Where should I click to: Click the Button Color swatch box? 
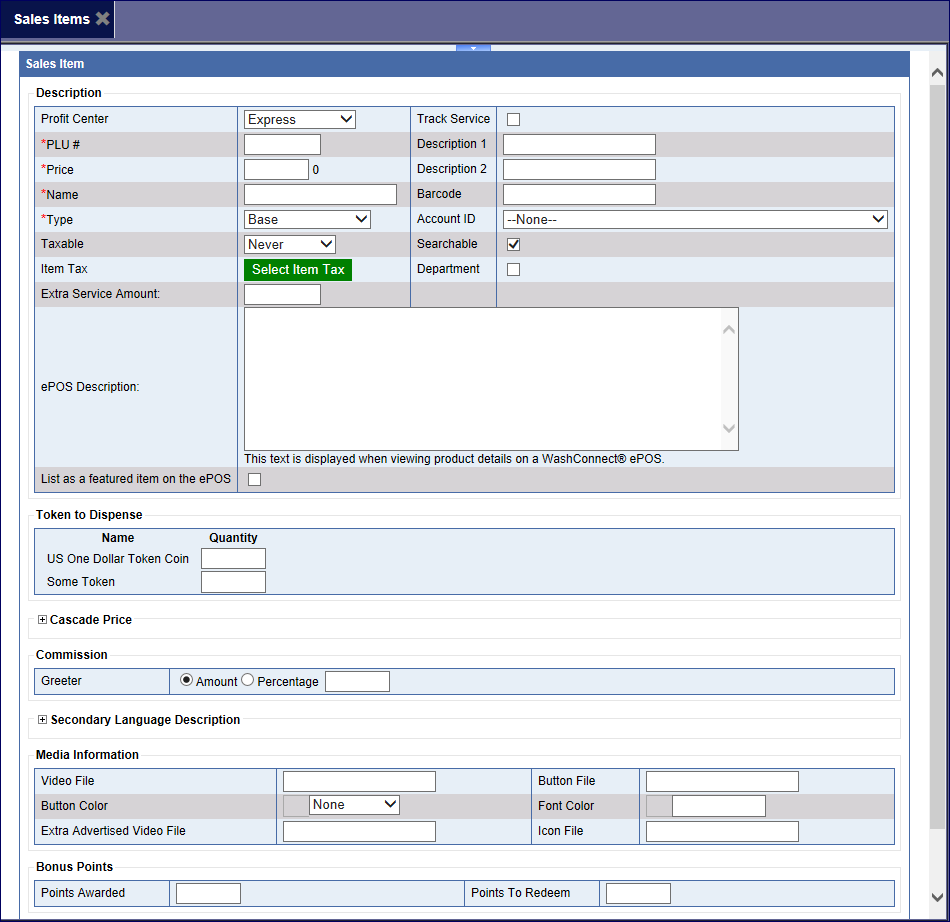point(296,805)
